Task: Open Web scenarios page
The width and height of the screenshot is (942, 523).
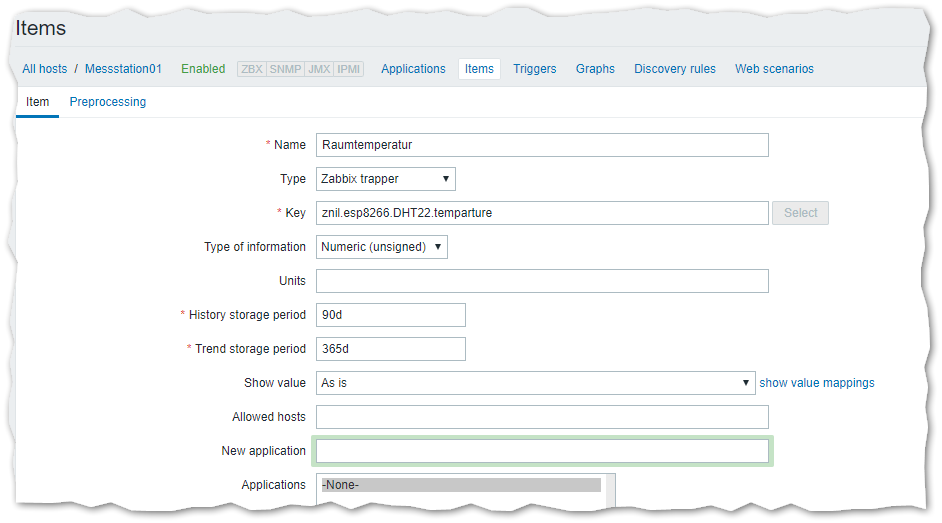Action: click(774, 69)
